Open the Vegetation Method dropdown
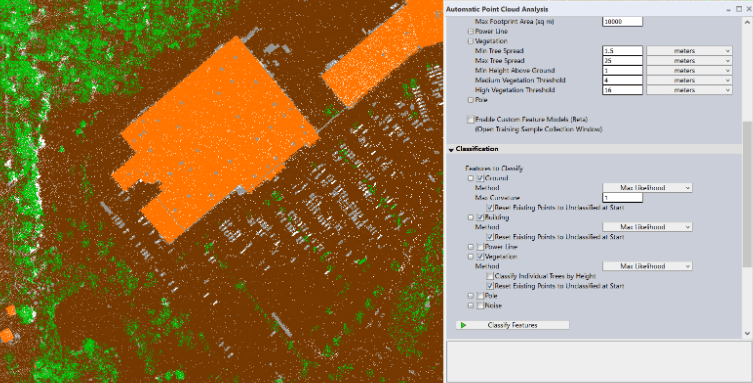753x383 pixels. pos(647,266)
